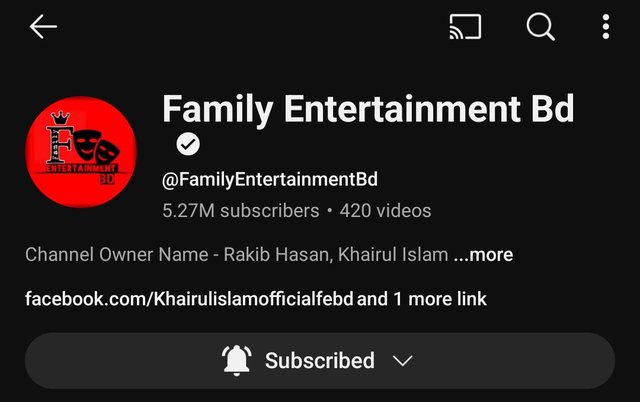Tap the theater masks in channel logo
640x402 pixels.
coord(97,147)
